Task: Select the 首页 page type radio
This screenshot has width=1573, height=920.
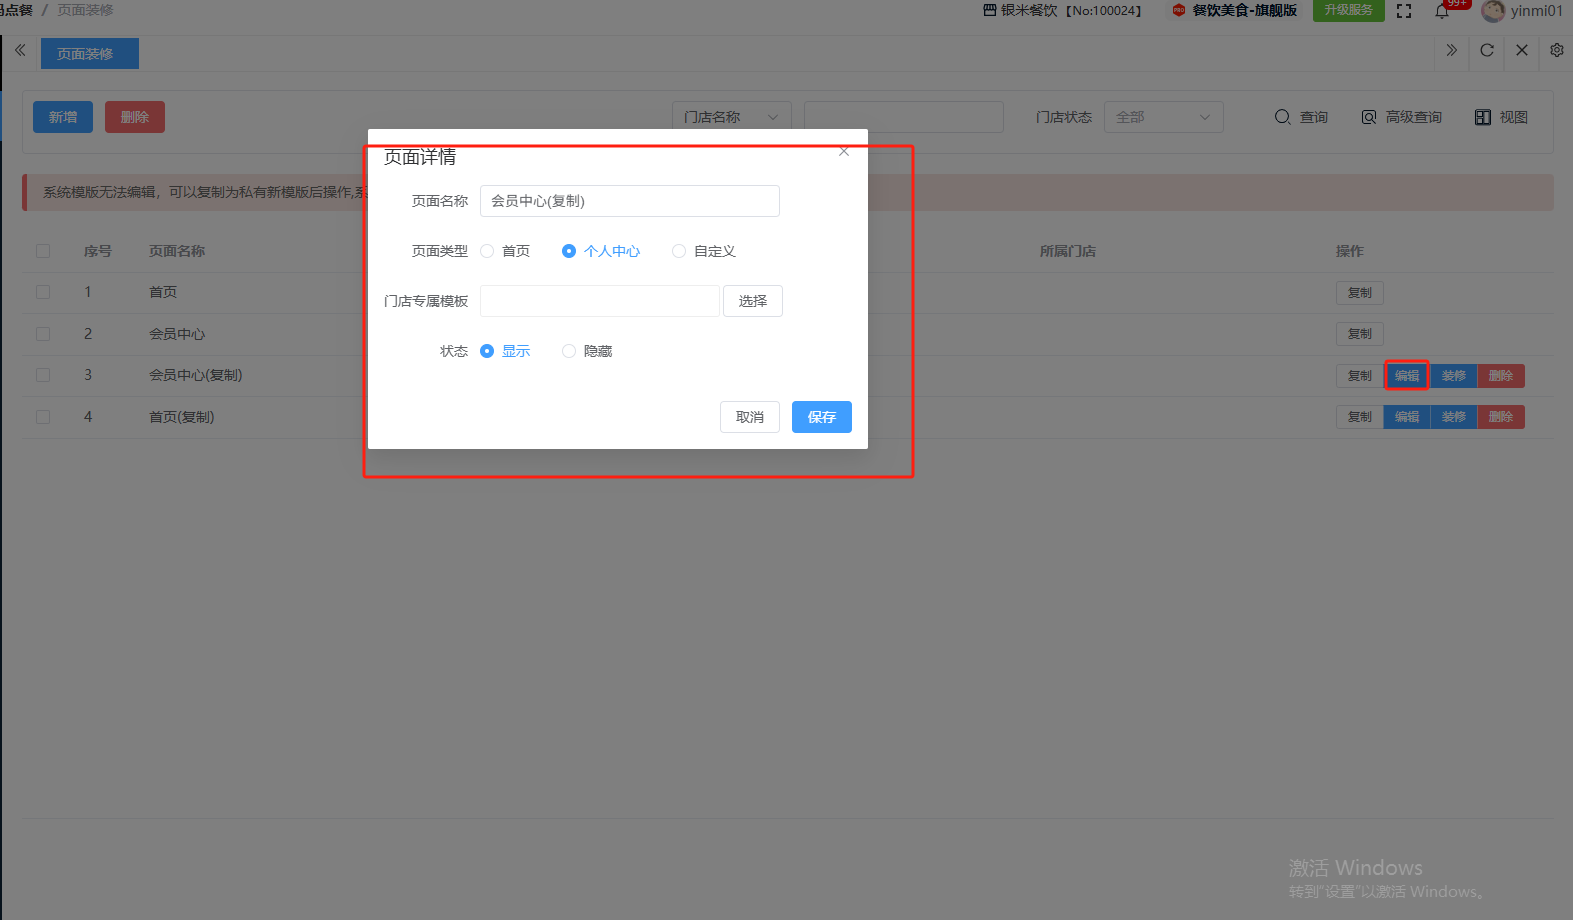Action: [487, 251]
